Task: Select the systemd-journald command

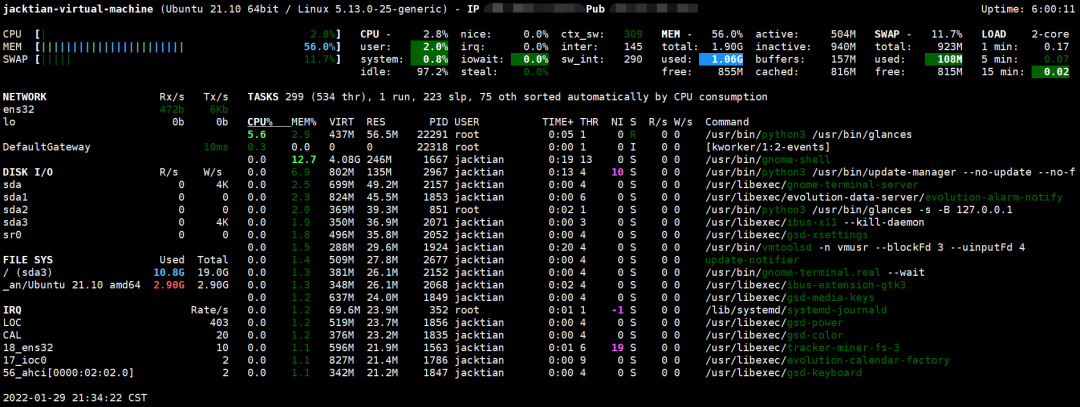Action: coord(796,311)
